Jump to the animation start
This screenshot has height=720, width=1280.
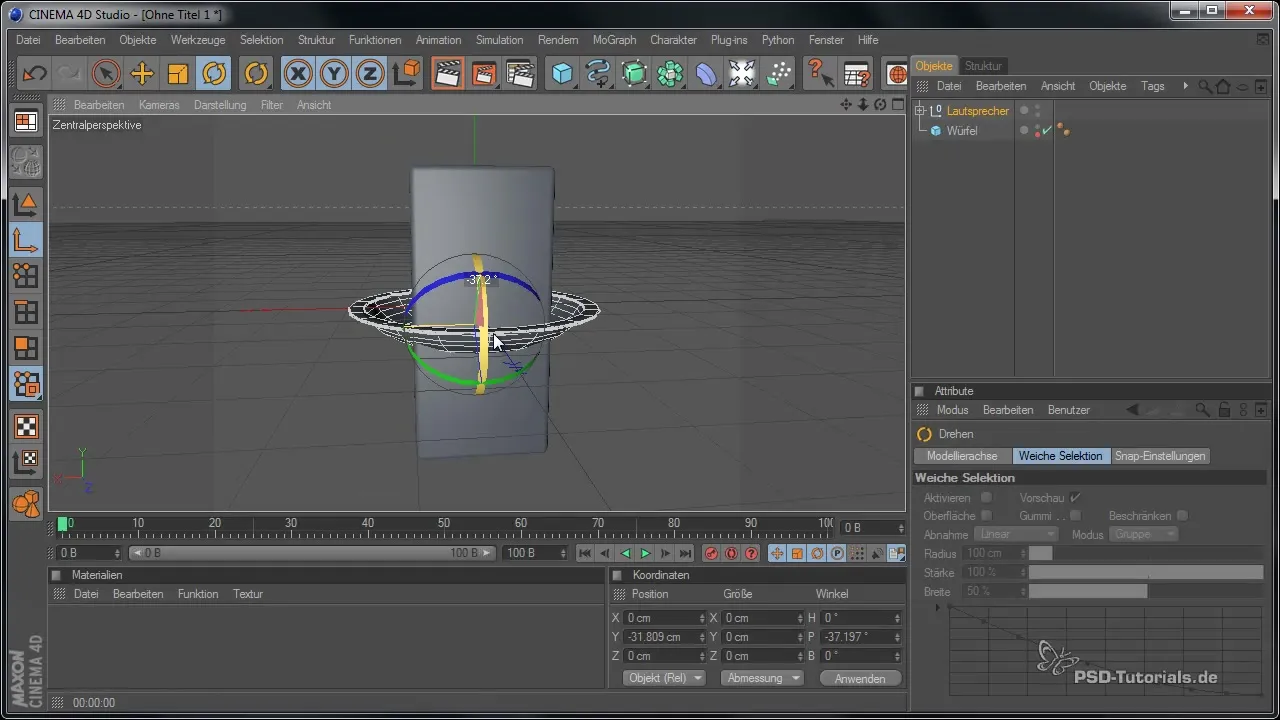585,553
